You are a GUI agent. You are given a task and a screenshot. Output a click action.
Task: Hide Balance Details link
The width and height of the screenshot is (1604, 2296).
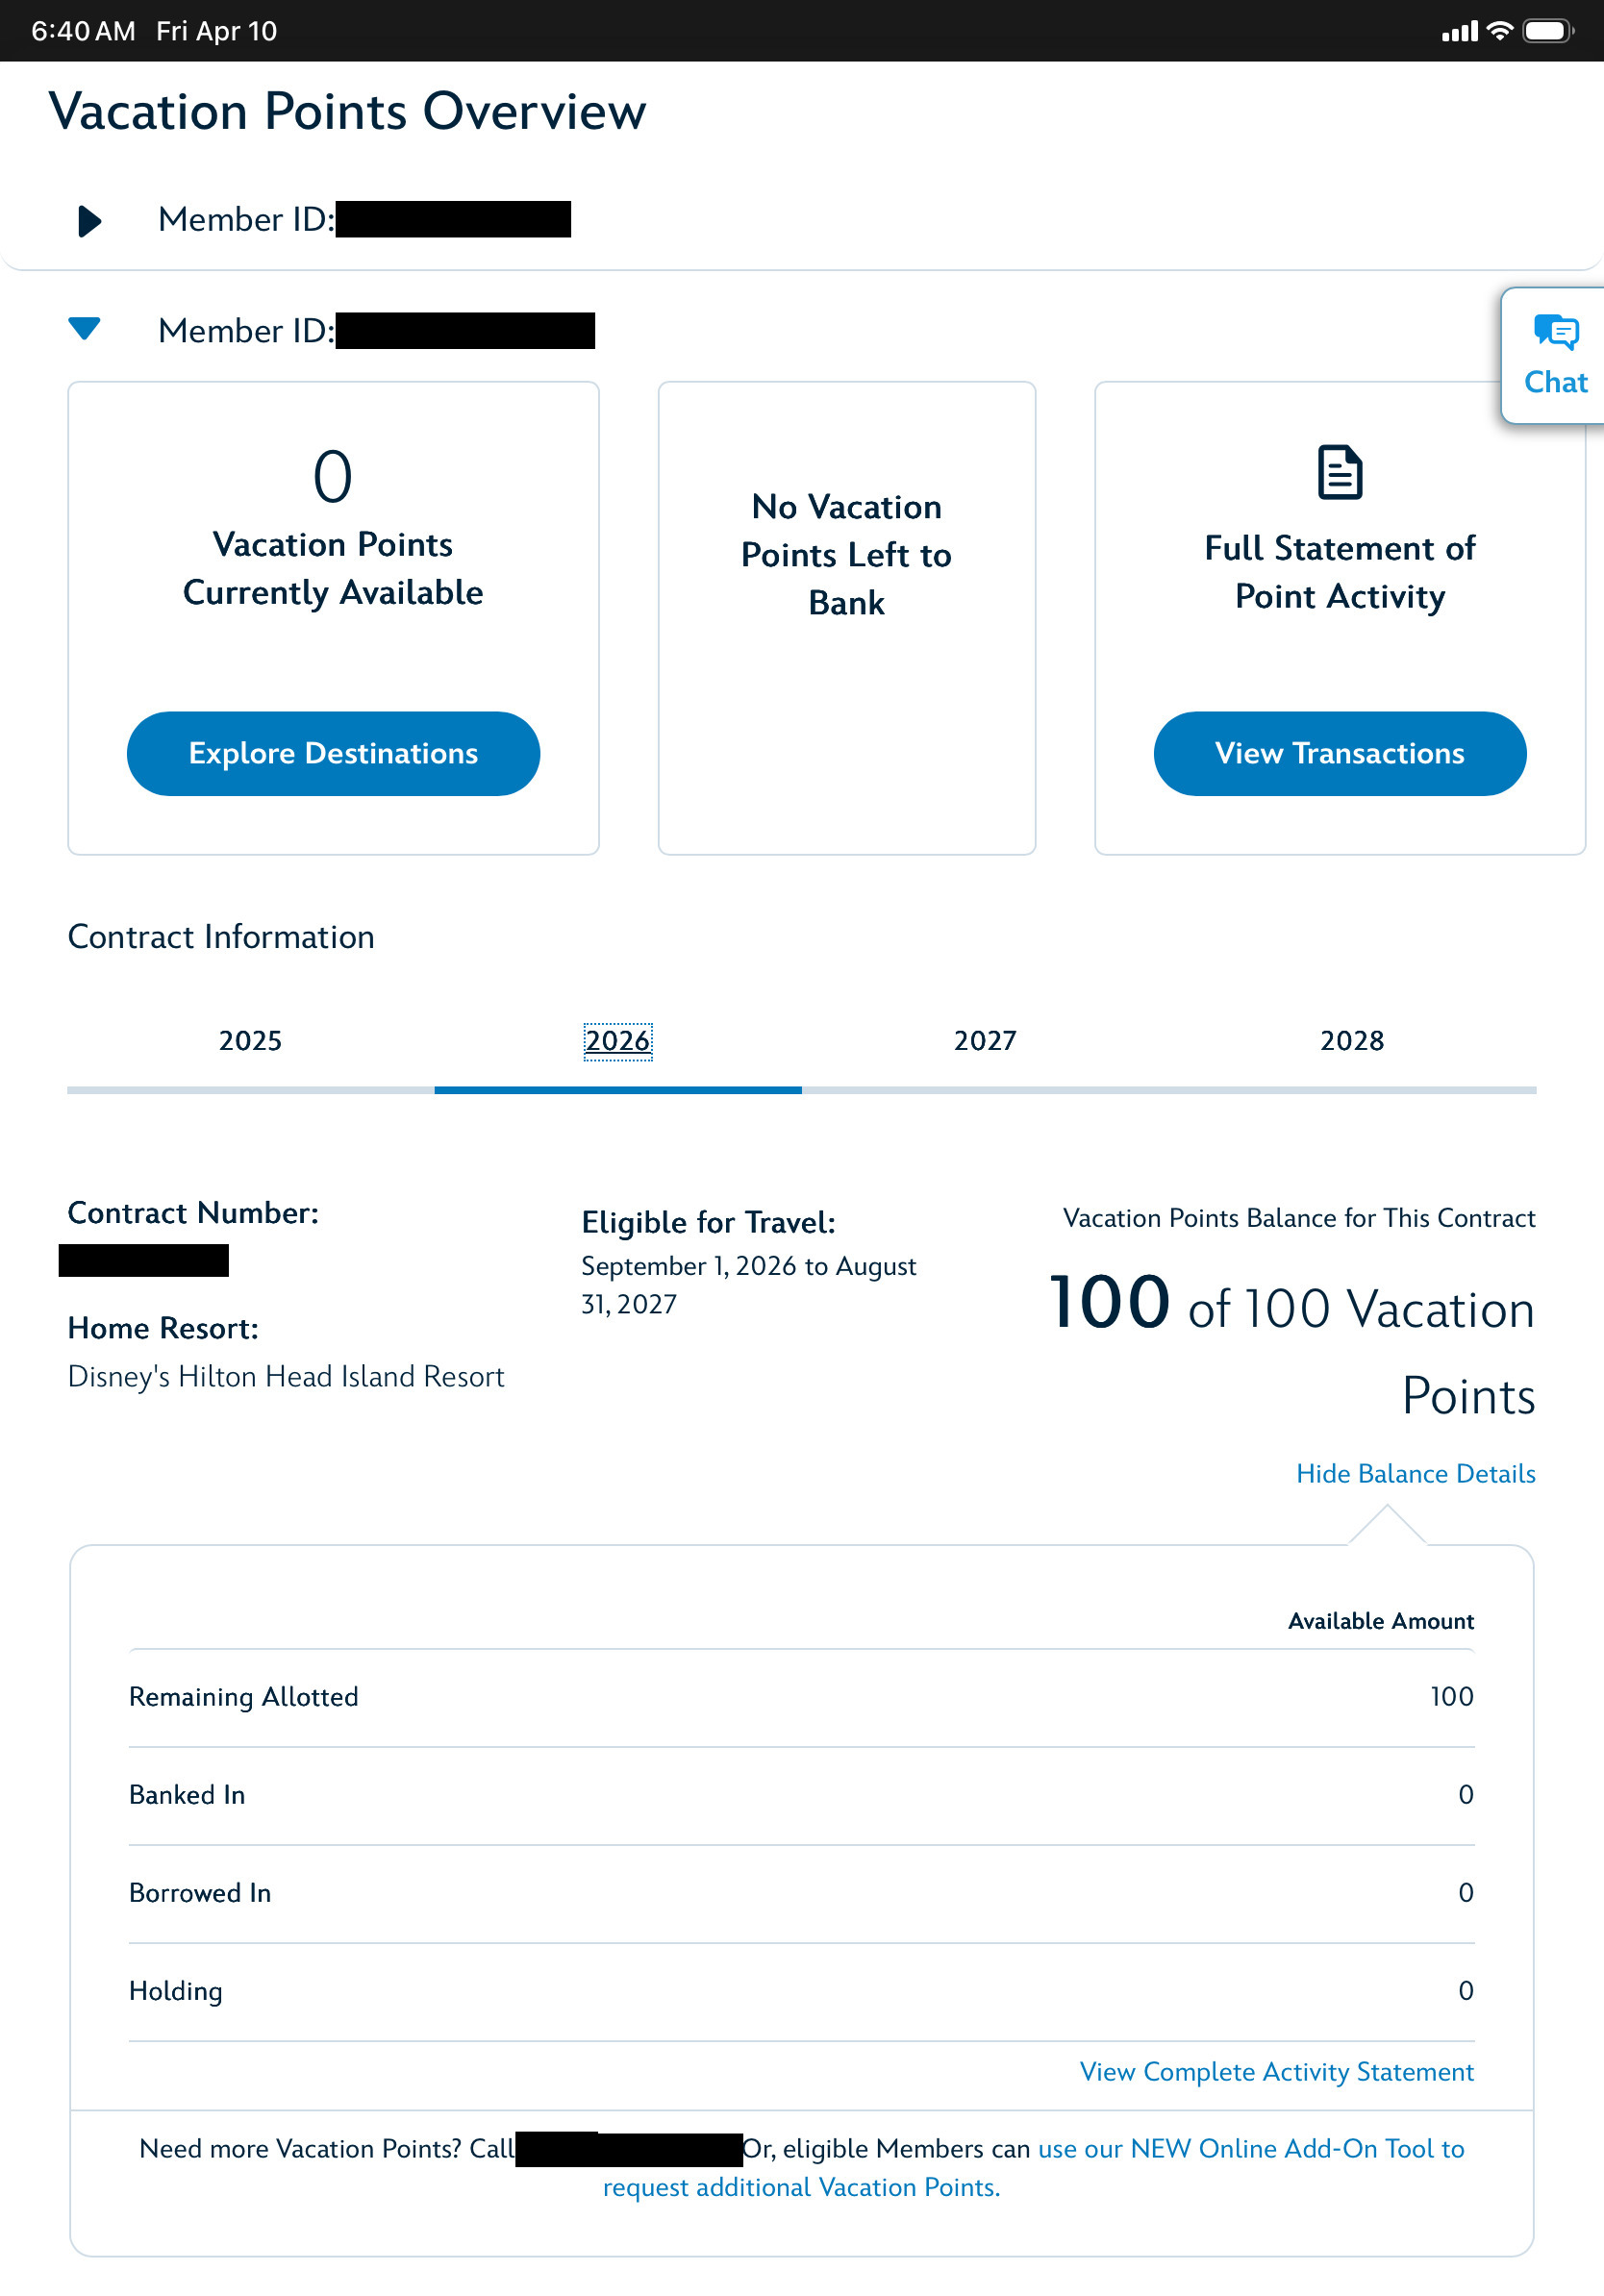pyautogui.click(x=1415, y=1473)
